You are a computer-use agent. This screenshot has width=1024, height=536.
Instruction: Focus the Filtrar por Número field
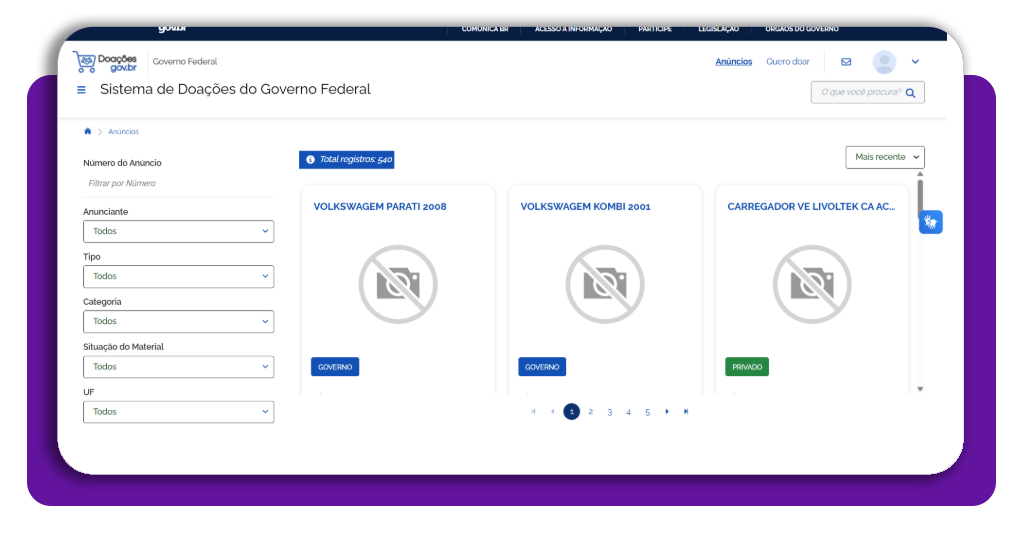(x=178, y=183)
